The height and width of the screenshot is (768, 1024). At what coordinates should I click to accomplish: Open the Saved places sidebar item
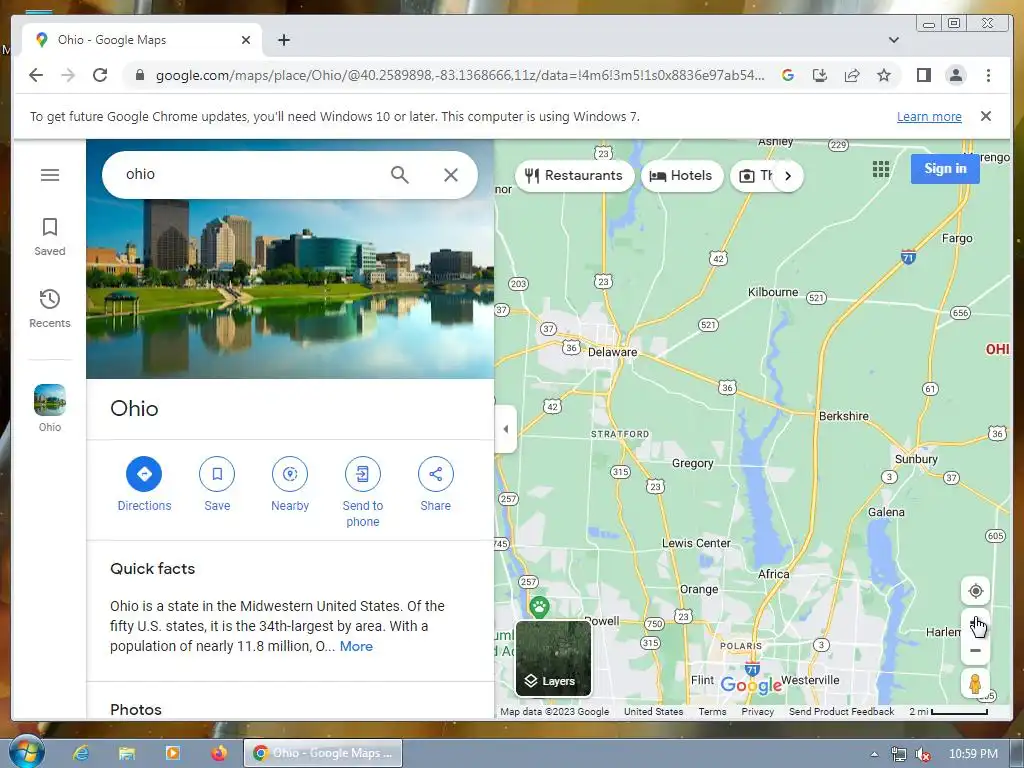click(50, 236)
